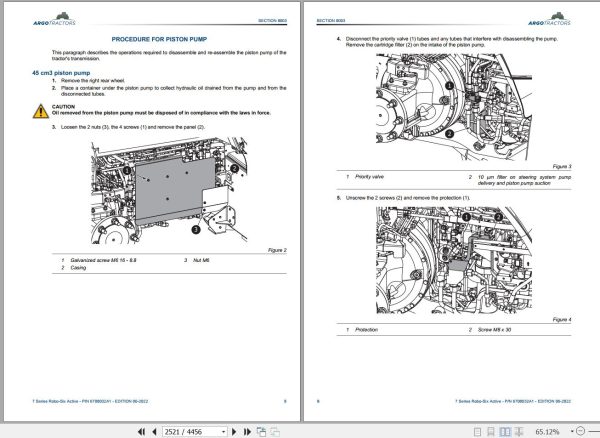This screenshot has width=600, height=438.
Task: Click 'Priority valve' legend entry
Action: click(x=369, y=177)
